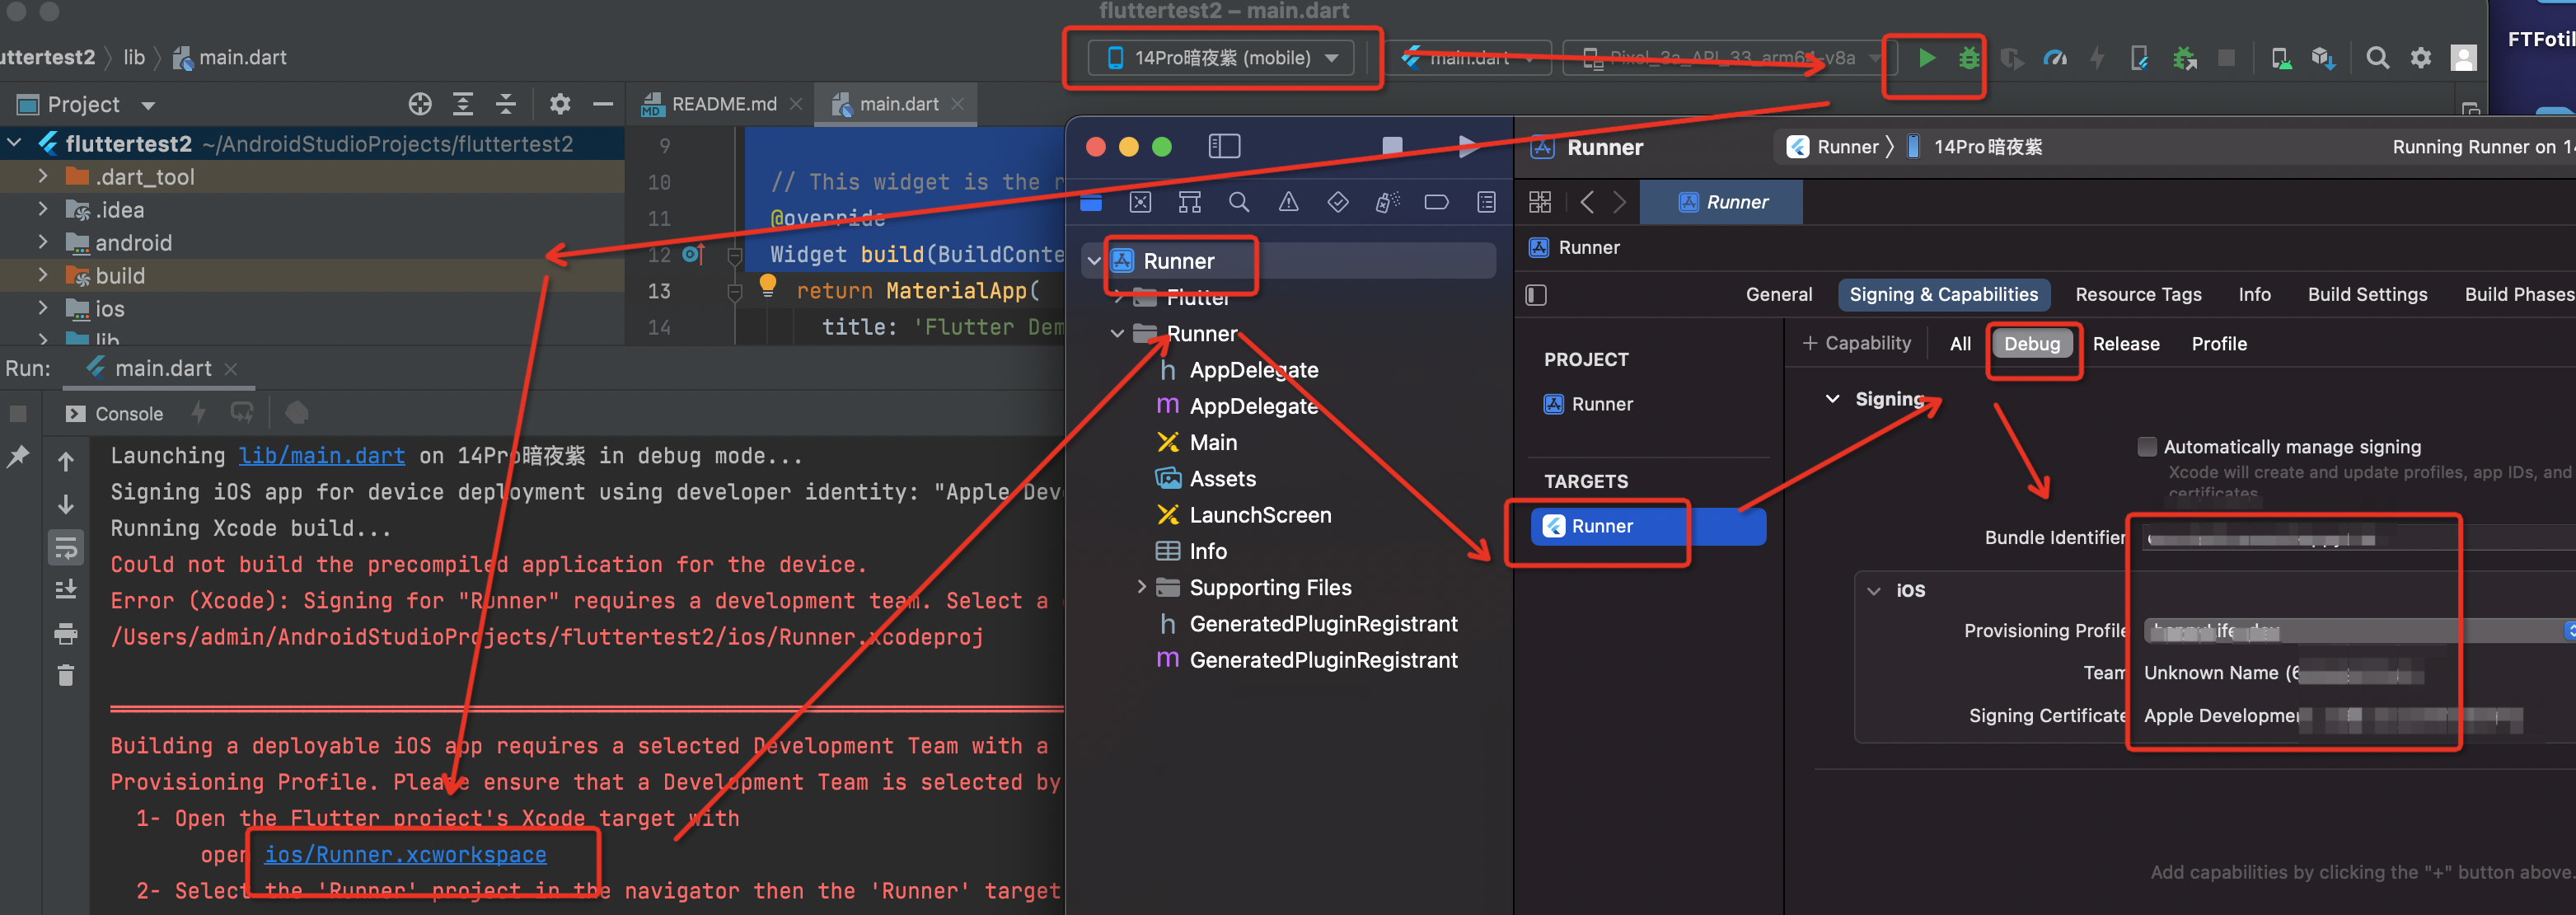This screenshot has width=2576, height=915.
Task: Click the + Capability button
Action: pyautogui.click(x=1857, y=344)
